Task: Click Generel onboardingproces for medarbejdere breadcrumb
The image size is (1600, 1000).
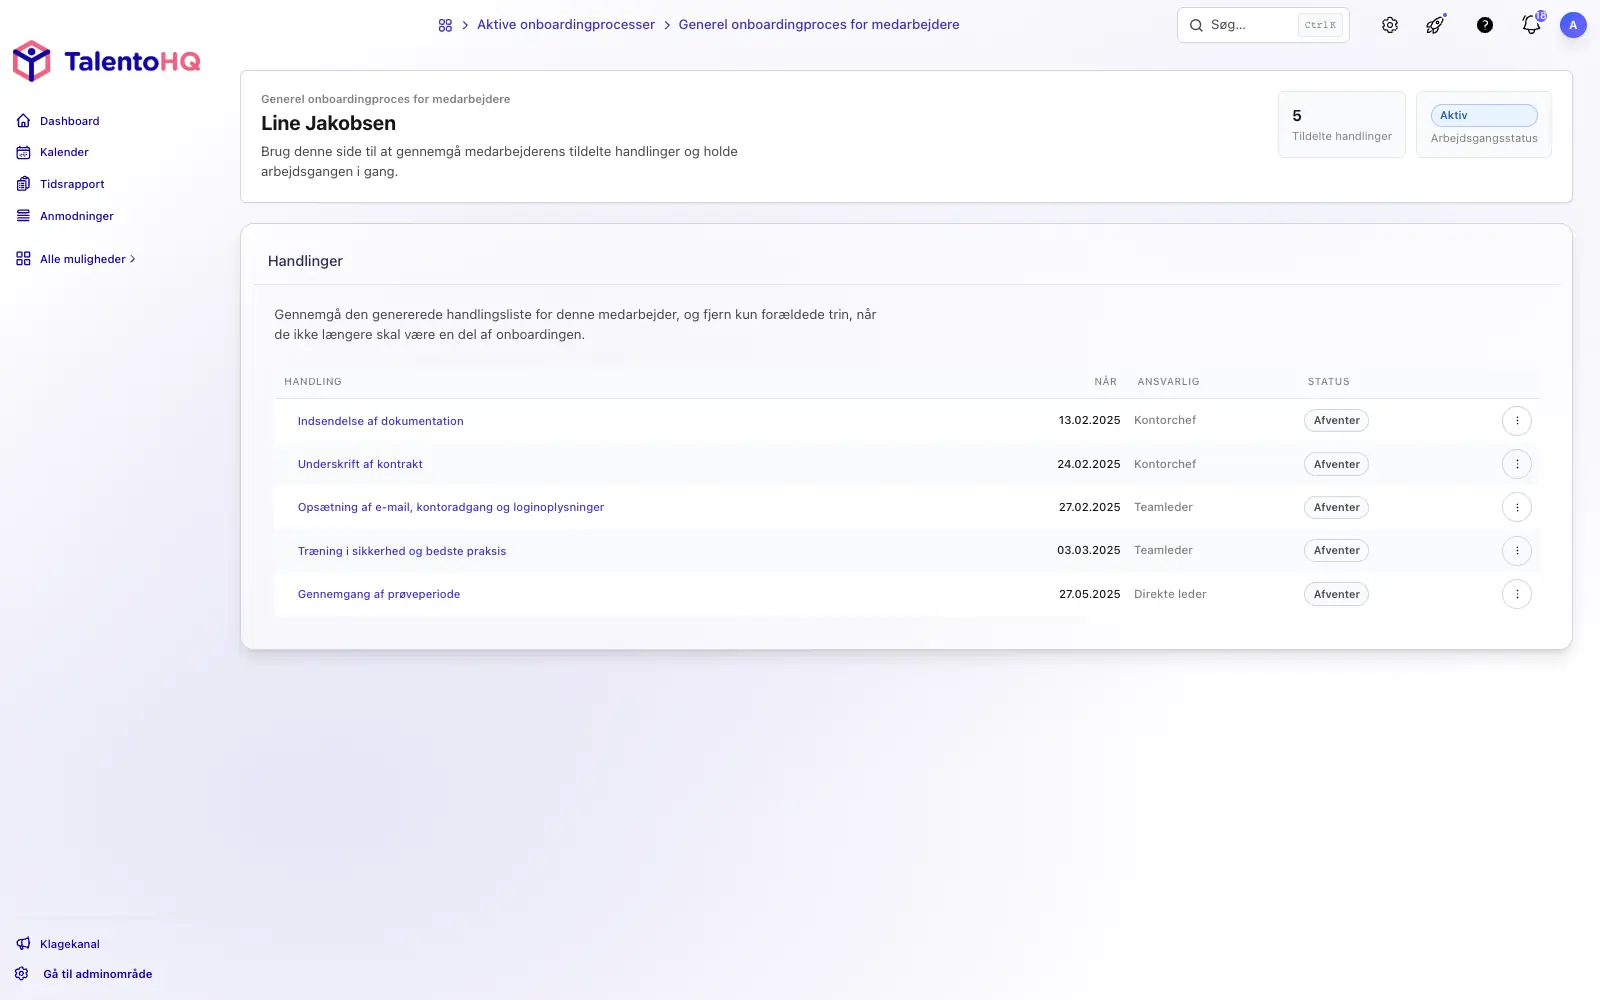Action: click(819, 25)
